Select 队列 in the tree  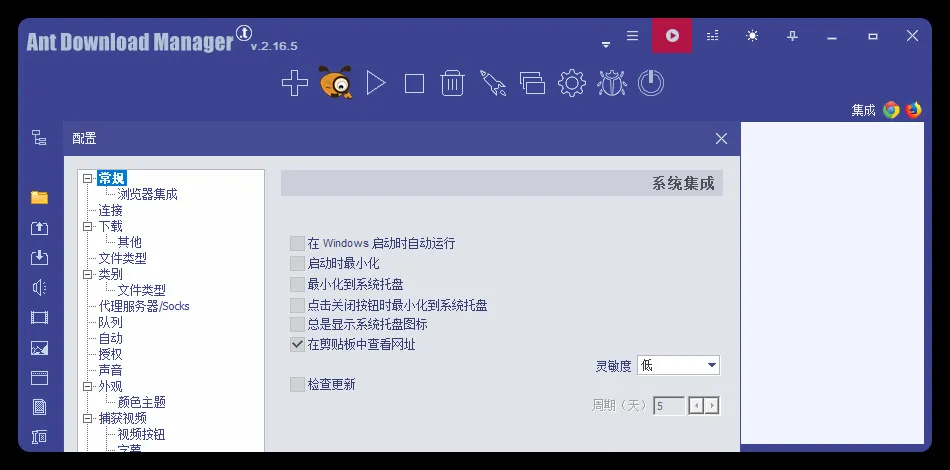click(x=110, y=322)
